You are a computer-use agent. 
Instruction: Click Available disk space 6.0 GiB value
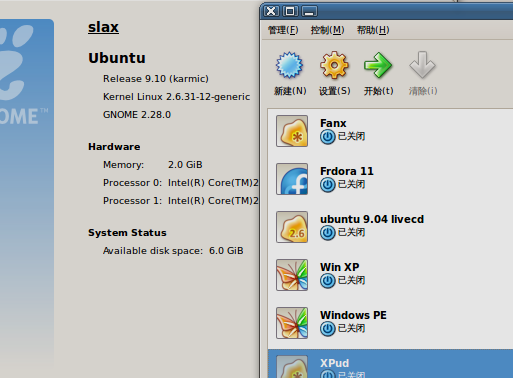point(226,251)
